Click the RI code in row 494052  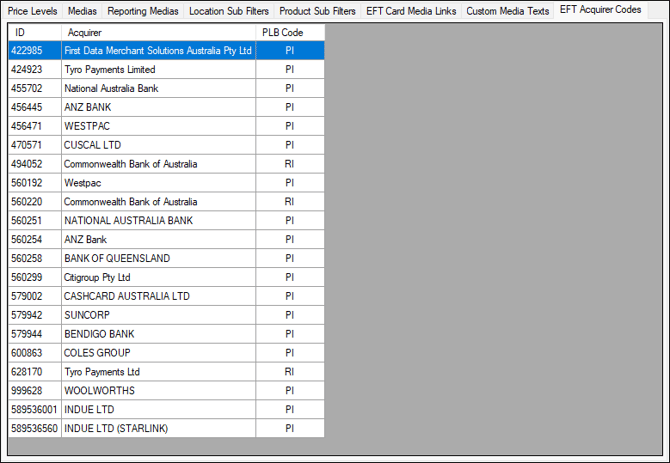point(290,164)
